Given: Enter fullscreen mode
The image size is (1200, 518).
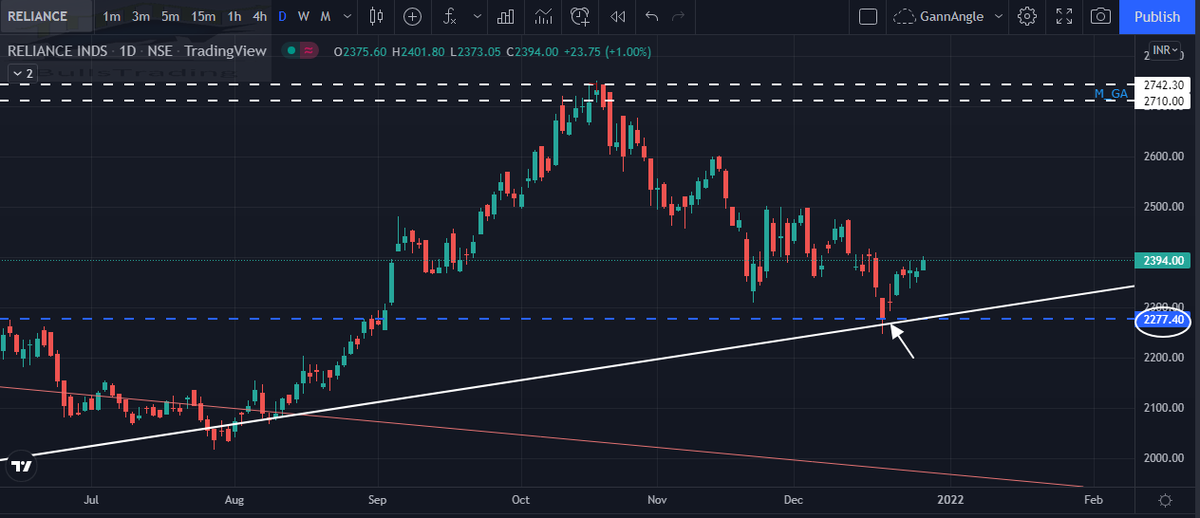Looking at the screenshot, I should [1064, 17].
